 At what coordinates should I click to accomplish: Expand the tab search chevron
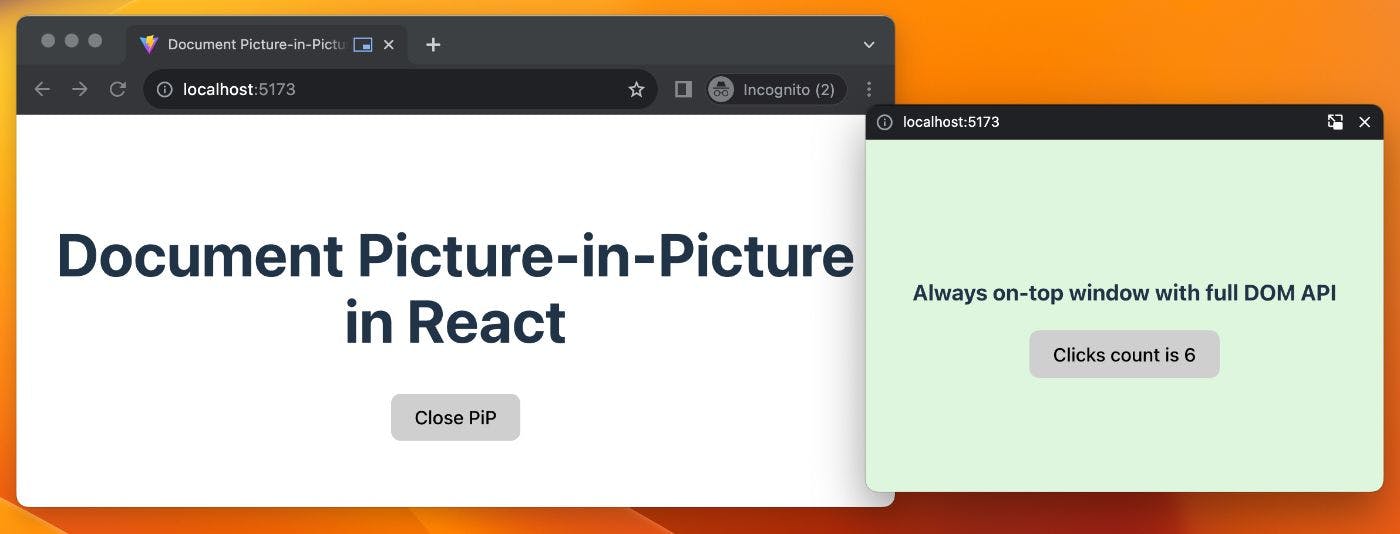[869, 45]
